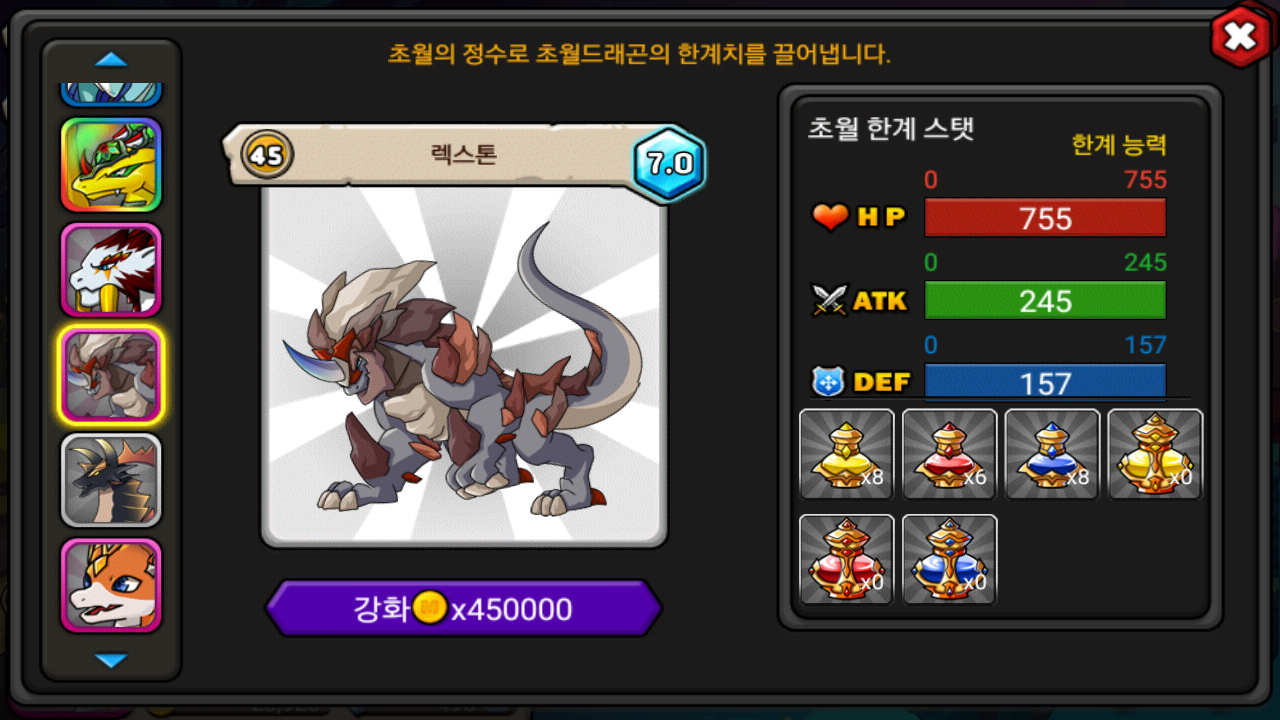Viewport: 1280px width, 720px height.
Task: Click the 강화 x450000 enhance button
Action: pyautogui.click(x=464, y=608)
